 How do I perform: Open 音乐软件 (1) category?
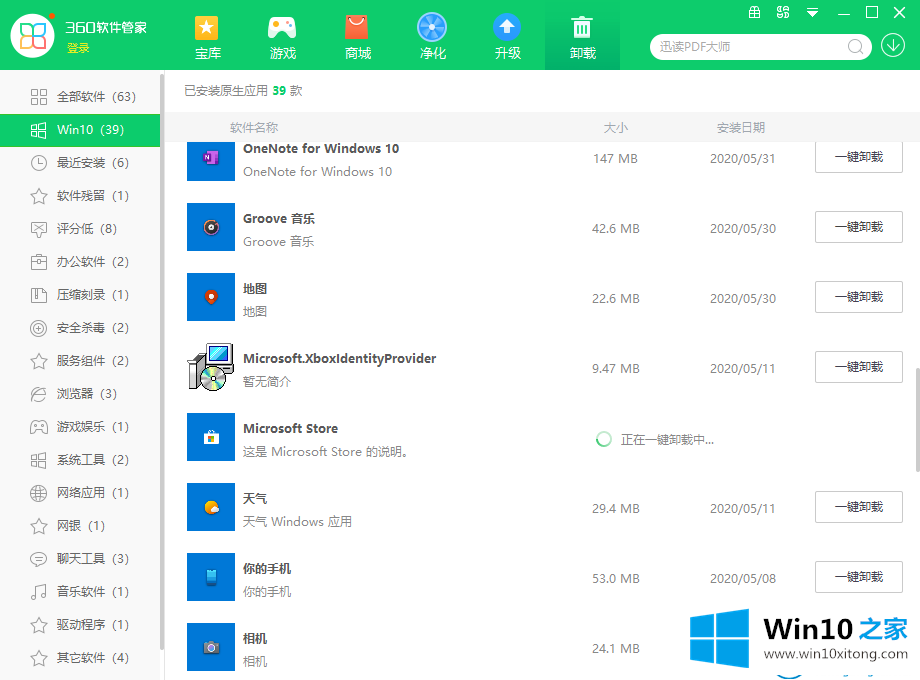coord(80,591)
